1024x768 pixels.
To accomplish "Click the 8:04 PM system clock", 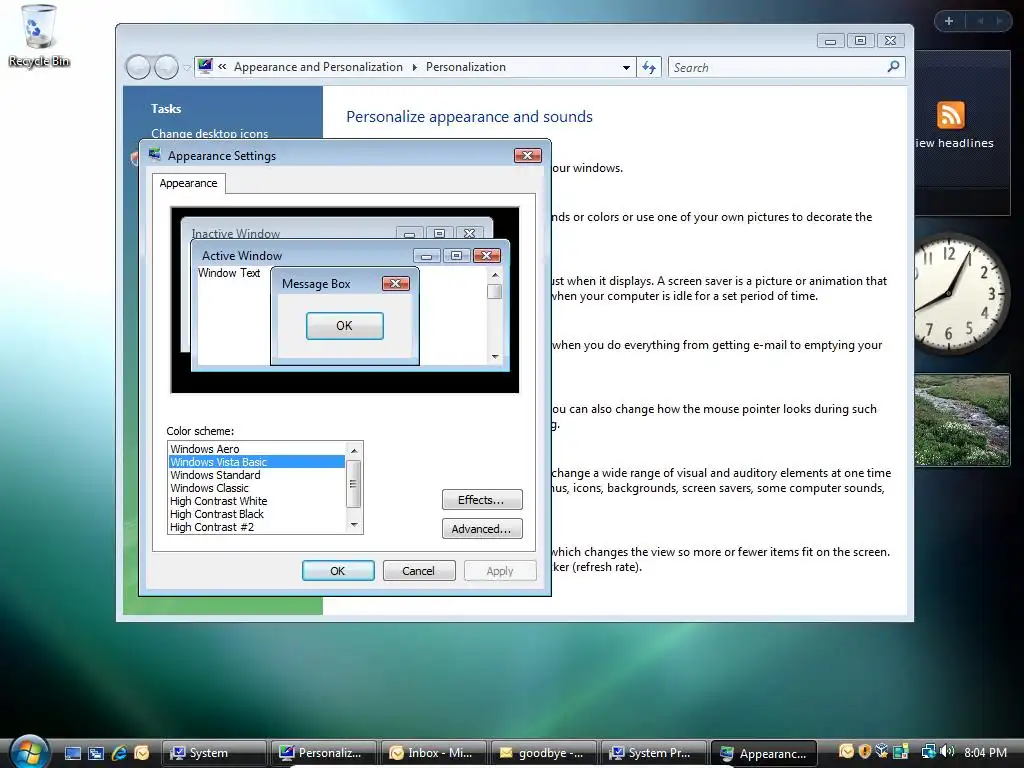I will [985, 752].
